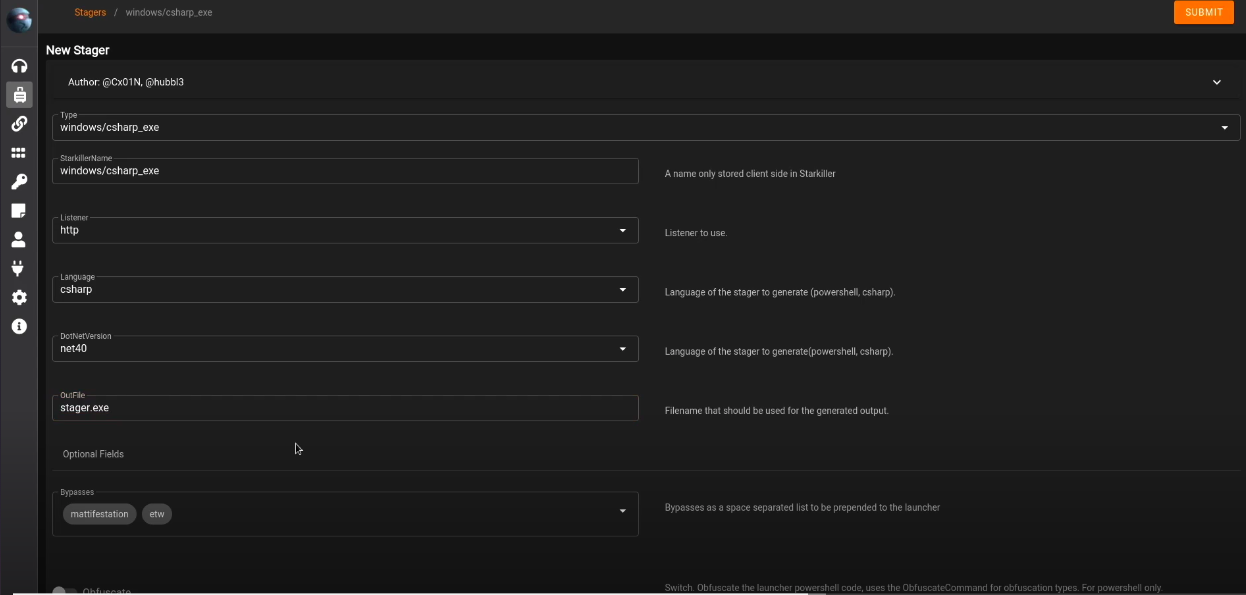Open Agents via the chain-link sidebar icon
This screenshot has height=595, width=1246.
[x=19, y=124]
